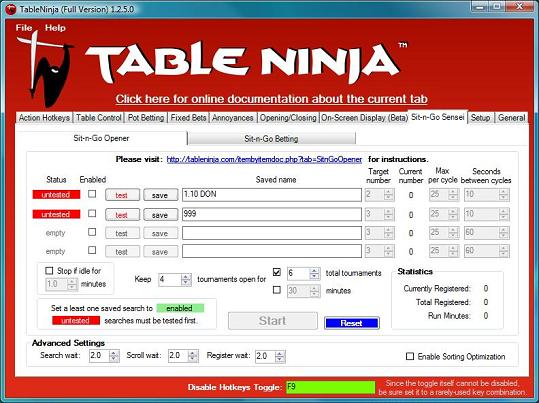The width and height of the screenshot is (539, 403).
Task: Click the Table Ninja logo figure
Action: 46,69
